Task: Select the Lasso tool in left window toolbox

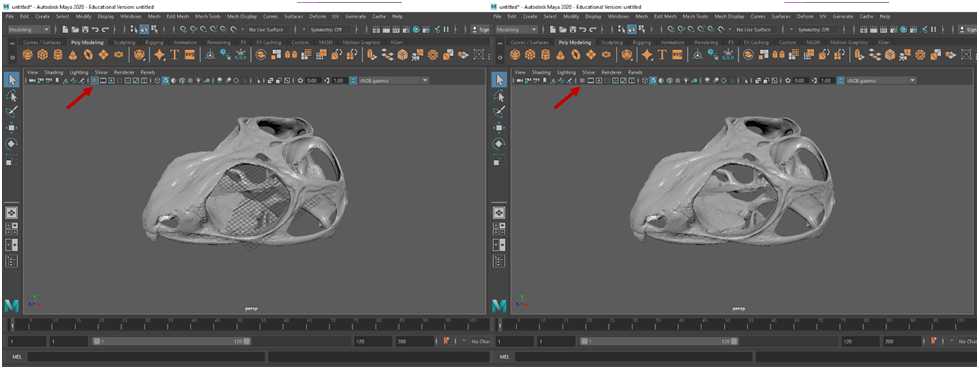Action: tap(11, 97)
